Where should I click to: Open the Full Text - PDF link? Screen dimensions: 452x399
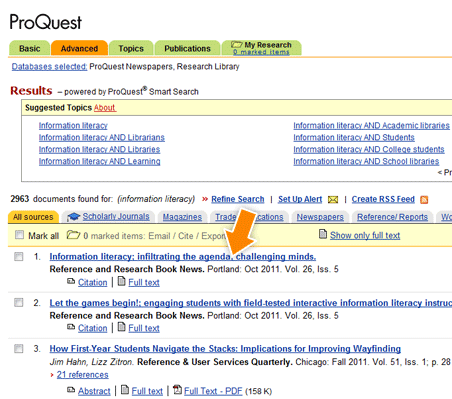pyautogui.click(x=213, y=391)
